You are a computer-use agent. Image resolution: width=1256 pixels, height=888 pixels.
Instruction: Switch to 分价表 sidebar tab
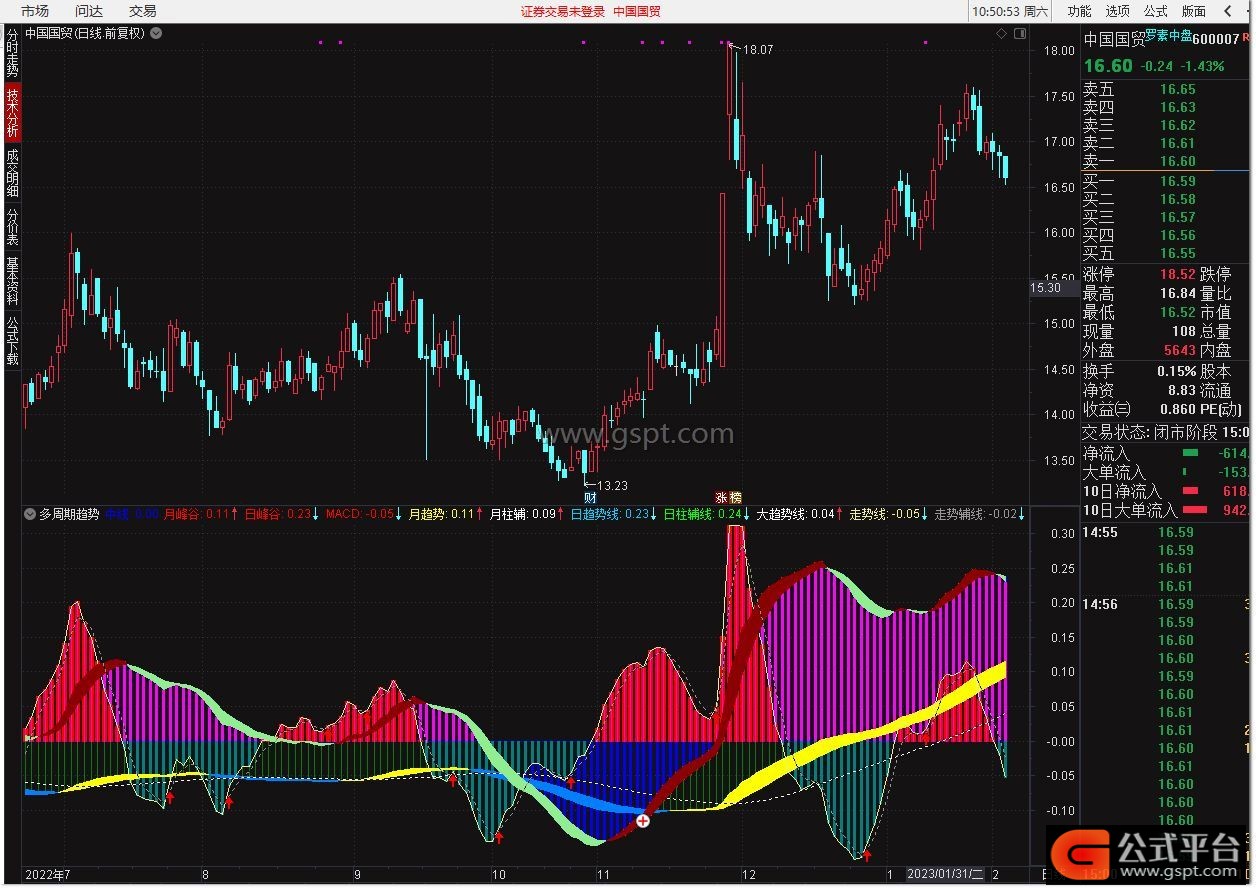click(12, 227)
